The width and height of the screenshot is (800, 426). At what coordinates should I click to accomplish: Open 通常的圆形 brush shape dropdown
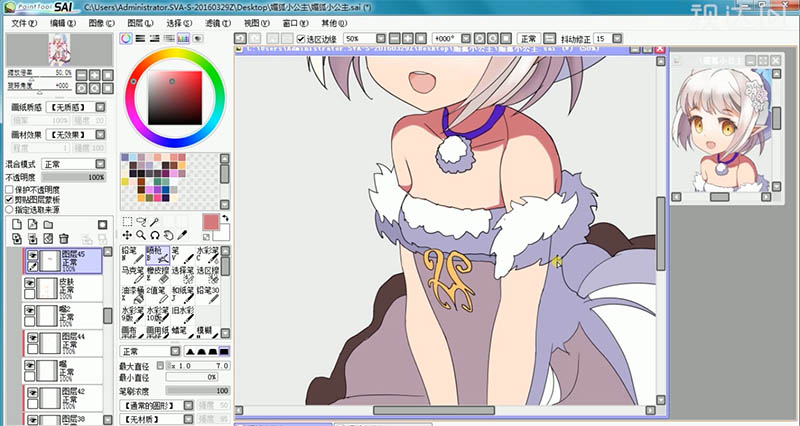click(x=188, y=406)
